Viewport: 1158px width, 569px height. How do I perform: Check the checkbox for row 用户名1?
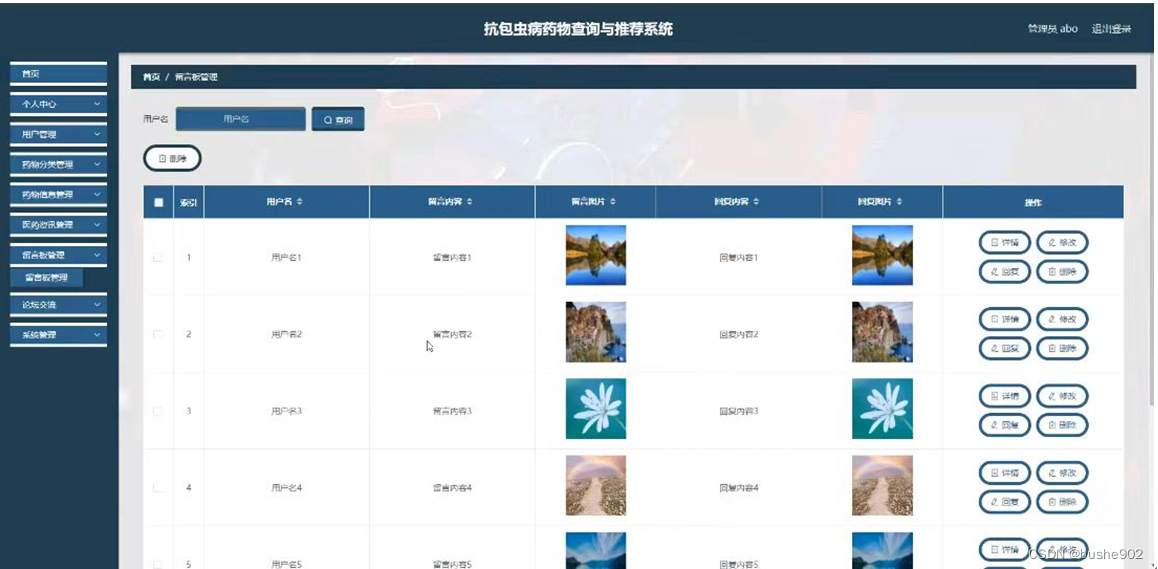click(157, 258)
